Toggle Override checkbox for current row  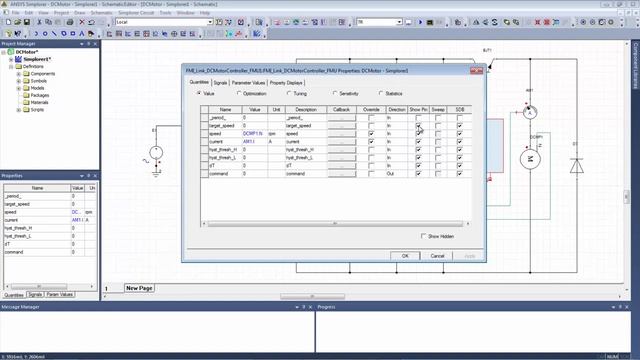pyautogui.click(x=371, y=142)
